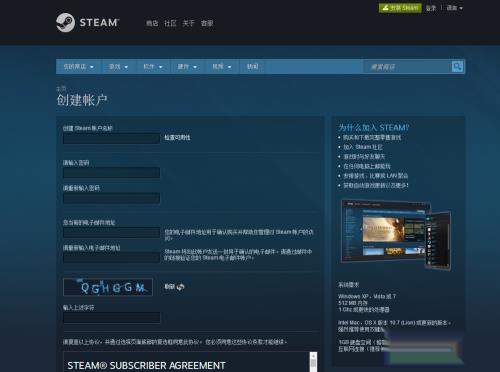Click the subscriber agreement scrollbar up arrow
Image resolution: width=500 pixels, height=372 pixels.
[313, 356]
